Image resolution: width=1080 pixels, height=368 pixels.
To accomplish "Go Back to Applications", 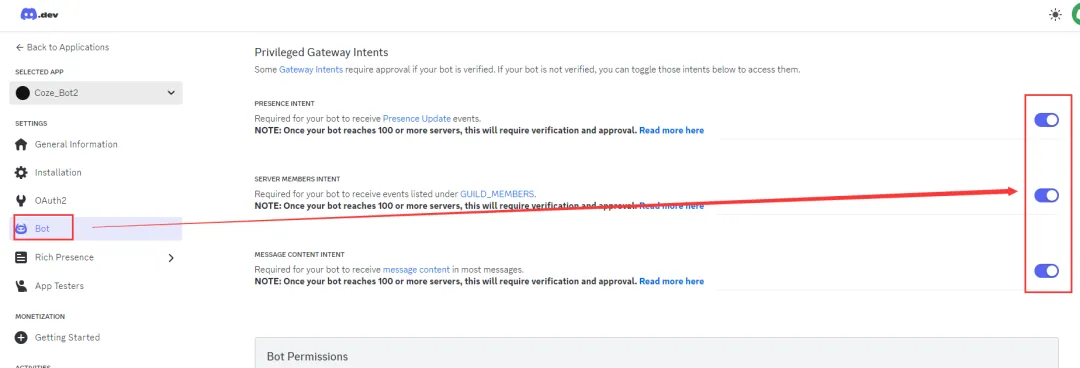I will pyautogui.click(x=62, y=47).
